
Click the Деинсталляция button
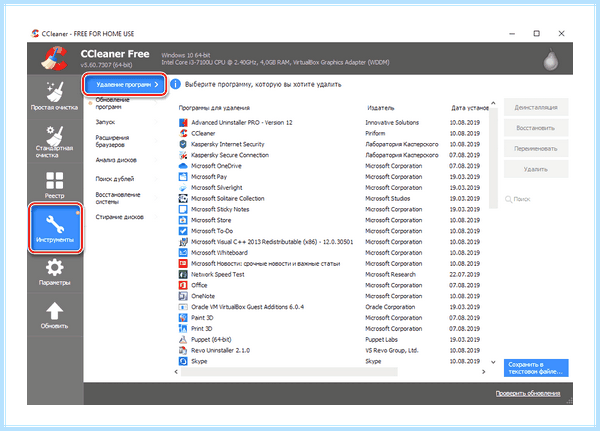(536, 108)
